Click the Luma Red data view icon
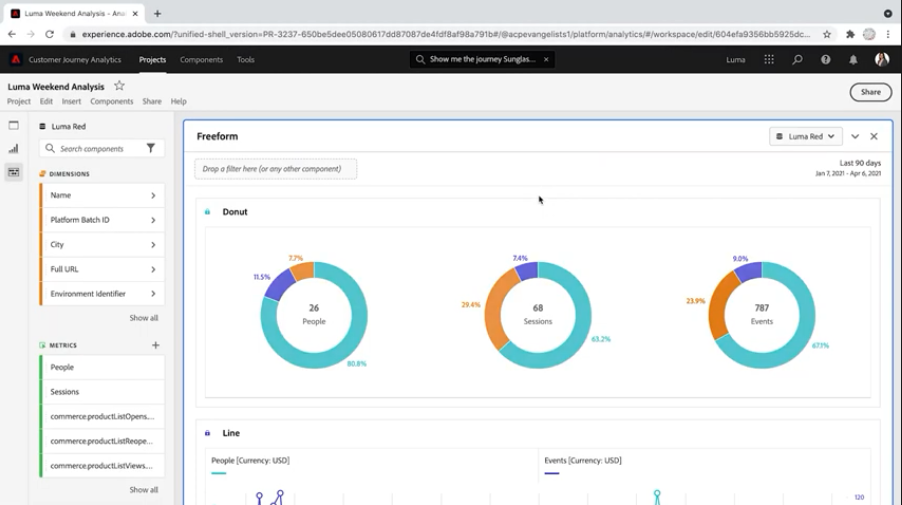The width and height of the screenshot is (902, 505). click(42, 127)
